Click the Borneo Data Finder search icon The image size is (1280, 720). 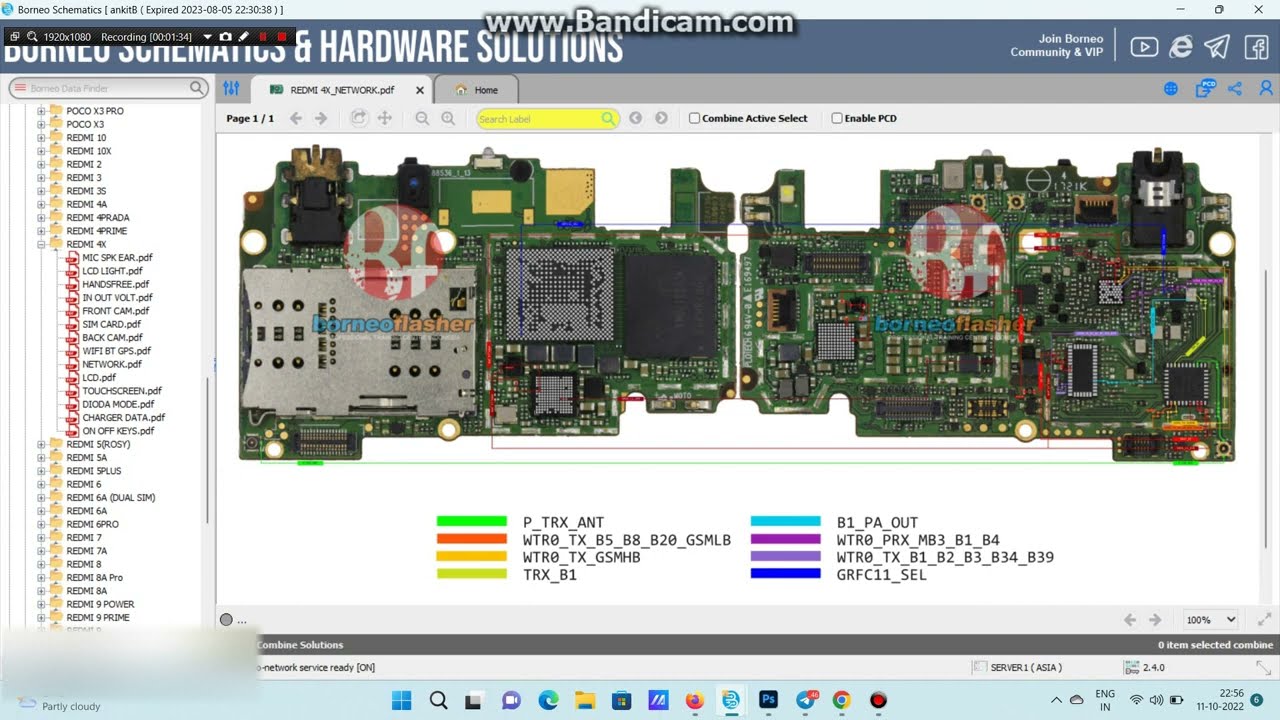(197, 88)
